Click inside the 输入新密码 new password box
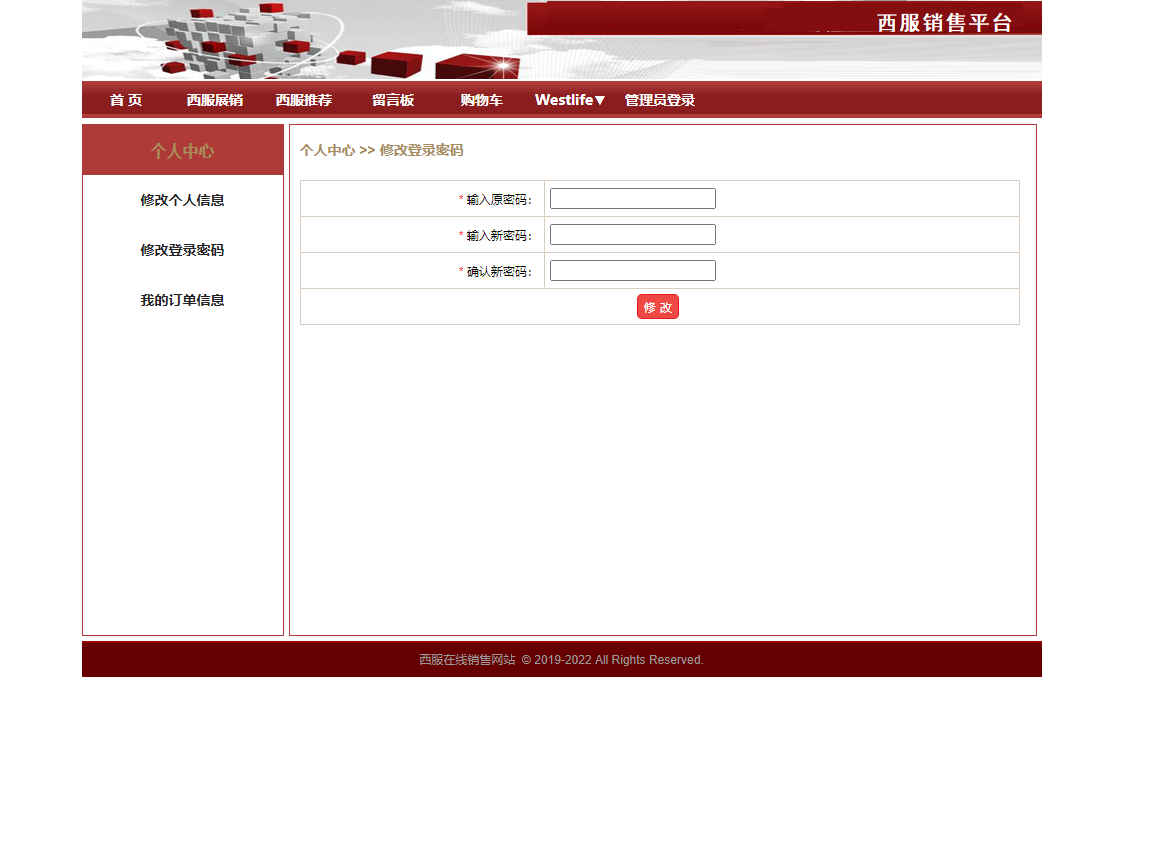This screenshot has width=1168, height=852. (x=632, y=234)
